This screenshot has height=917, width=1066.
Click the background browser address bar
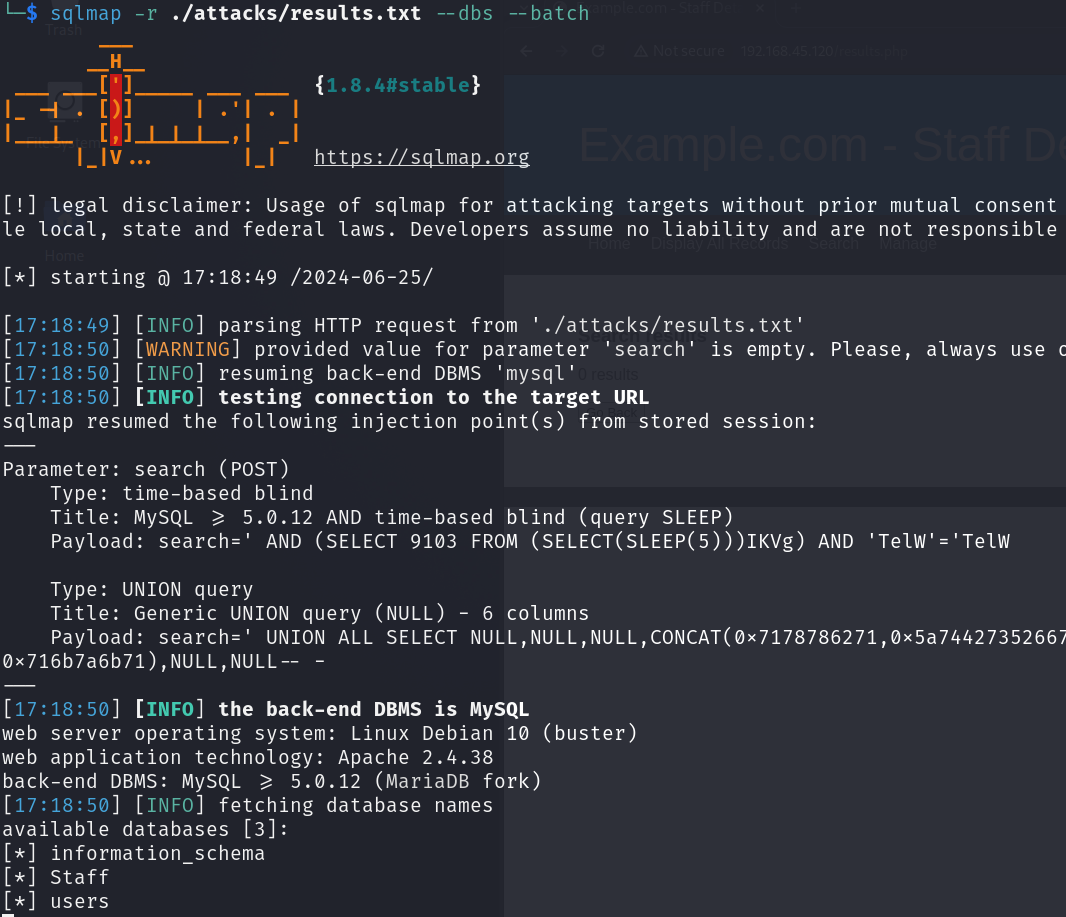(824, 51)
